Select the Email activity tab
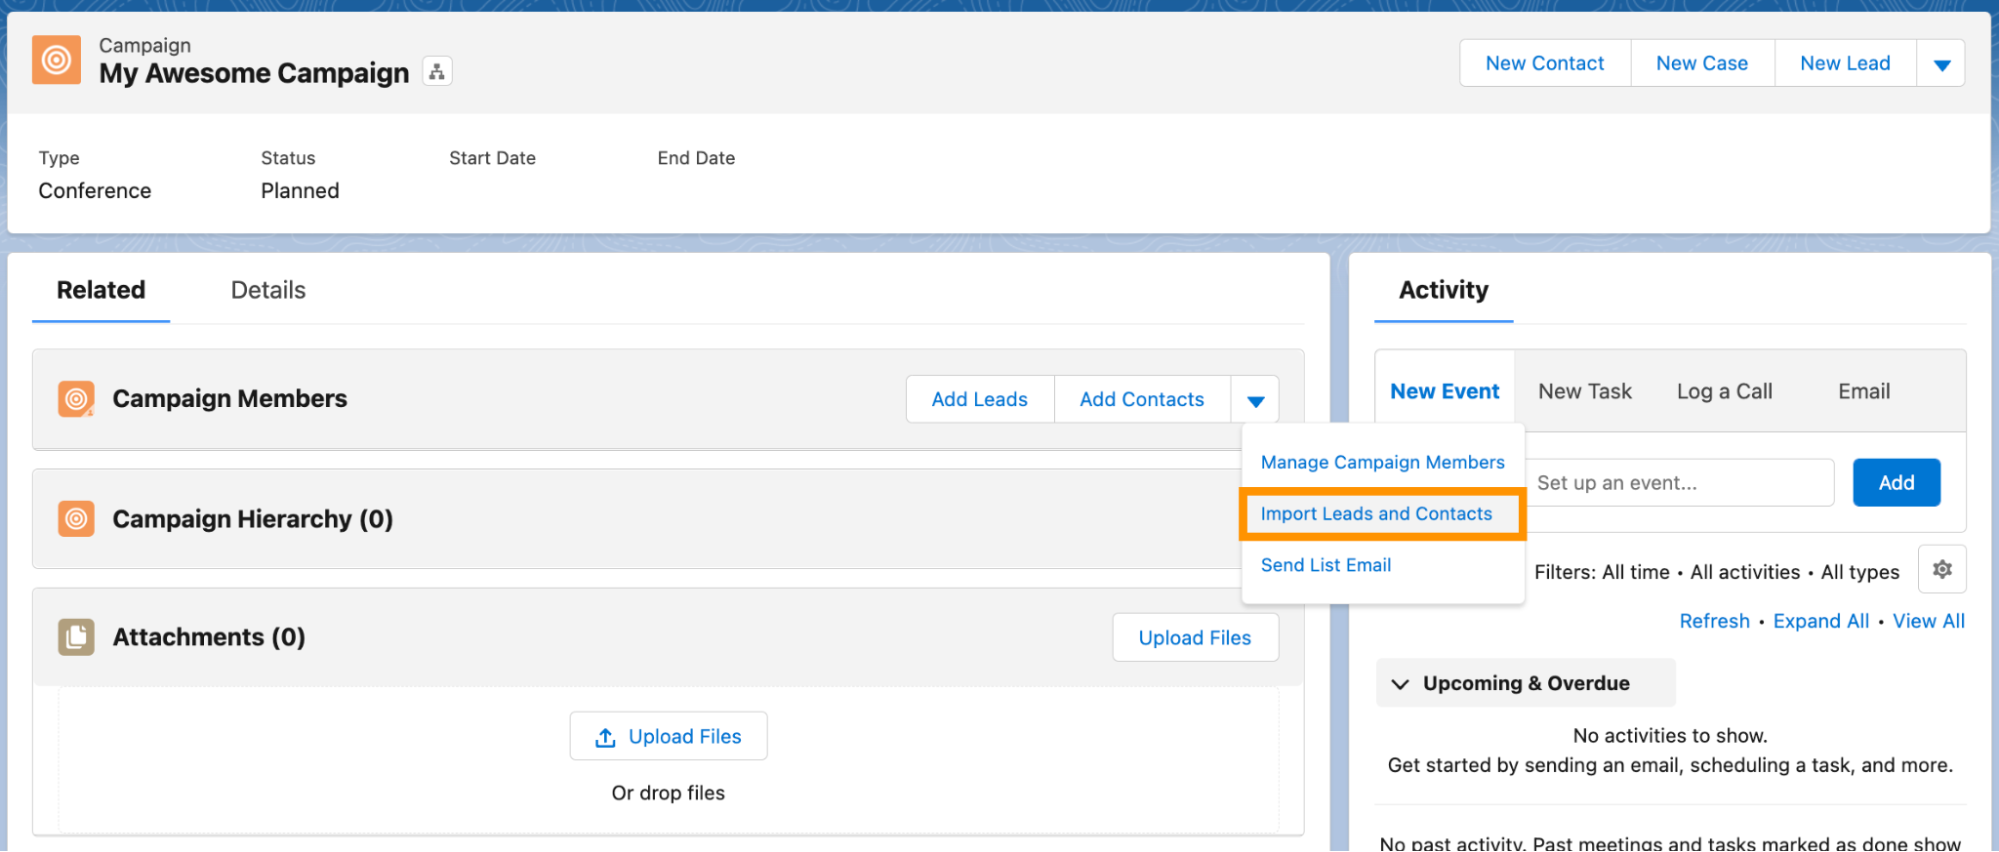 1864,392
